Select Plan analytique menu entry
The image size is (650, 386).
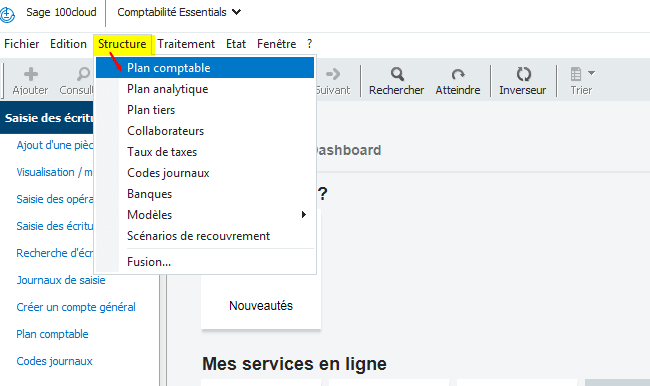coord(205,89)
